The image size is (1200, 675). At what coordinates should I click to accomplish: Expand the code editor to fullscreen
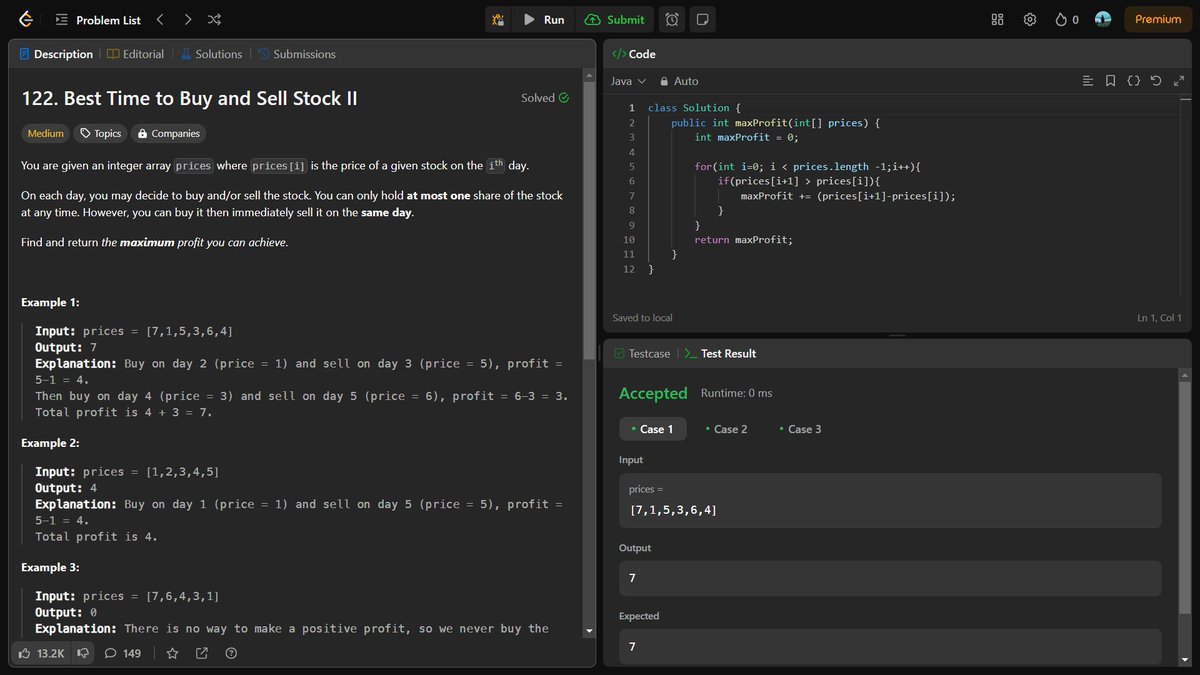1177,81
